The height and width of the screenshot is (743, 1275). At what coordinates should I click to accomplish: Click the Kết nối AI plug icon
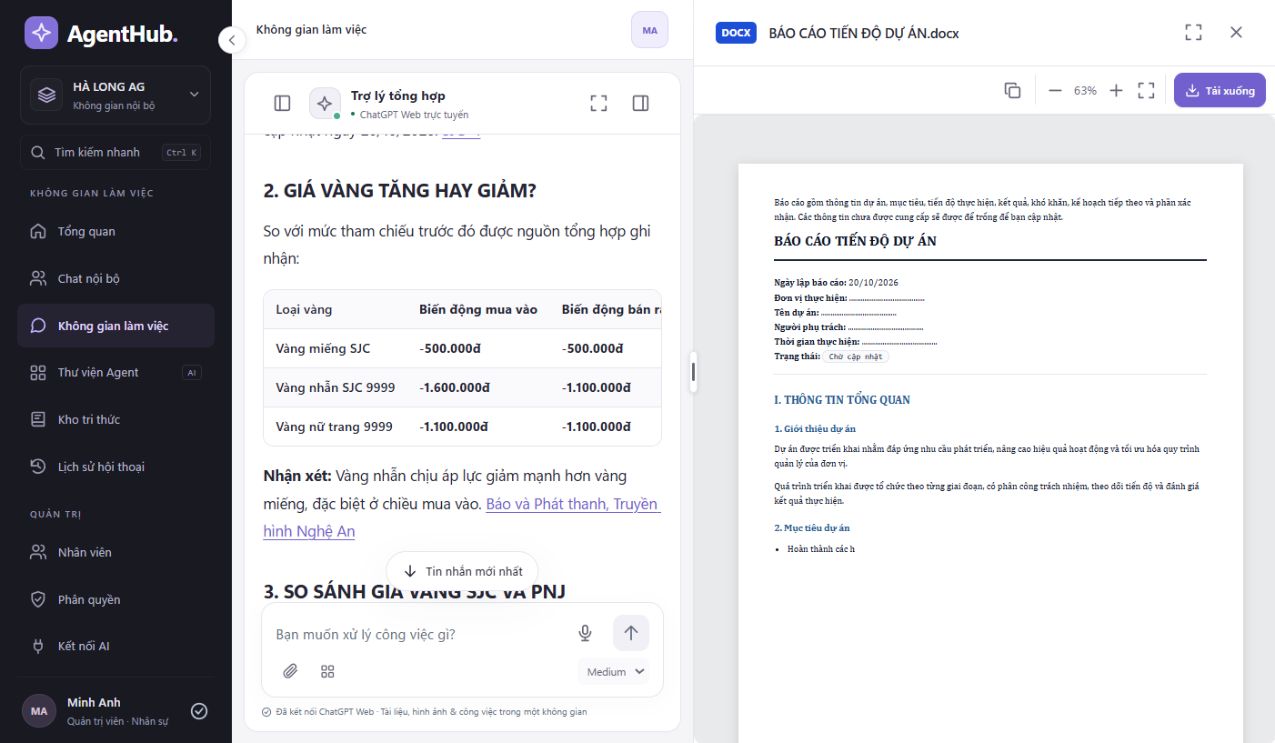[38, 646]
